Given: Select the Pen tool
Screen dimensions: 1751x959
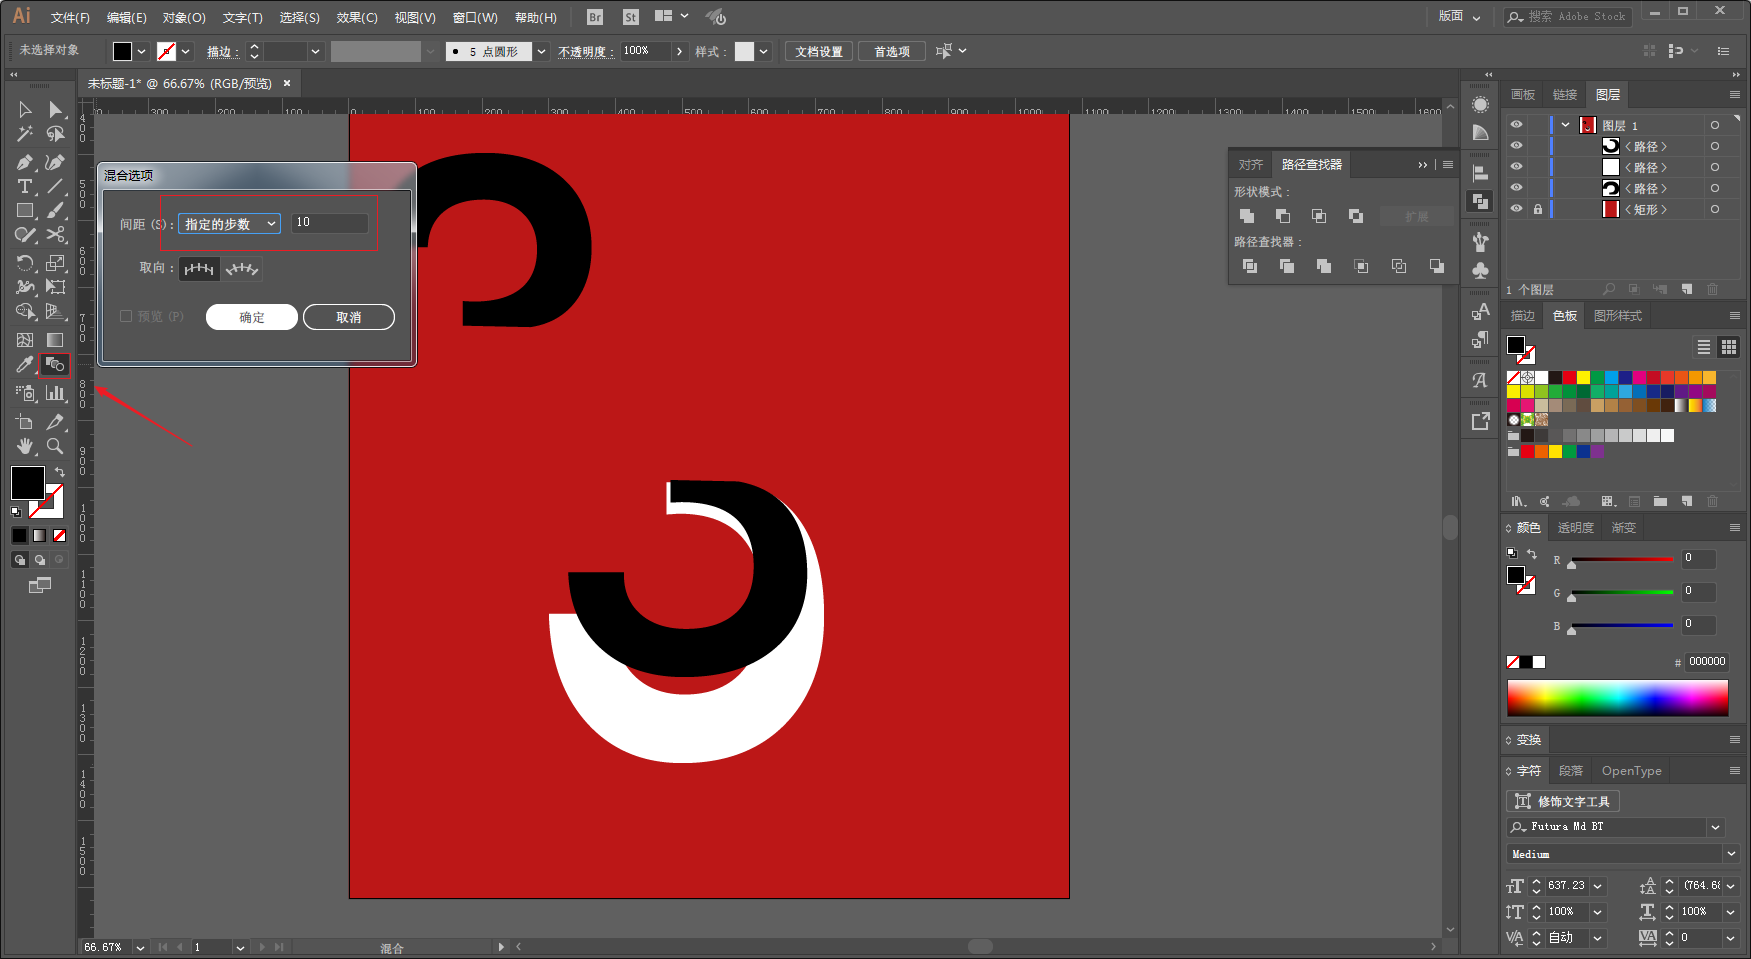Looking at the screenshot, I should [25, 162].
